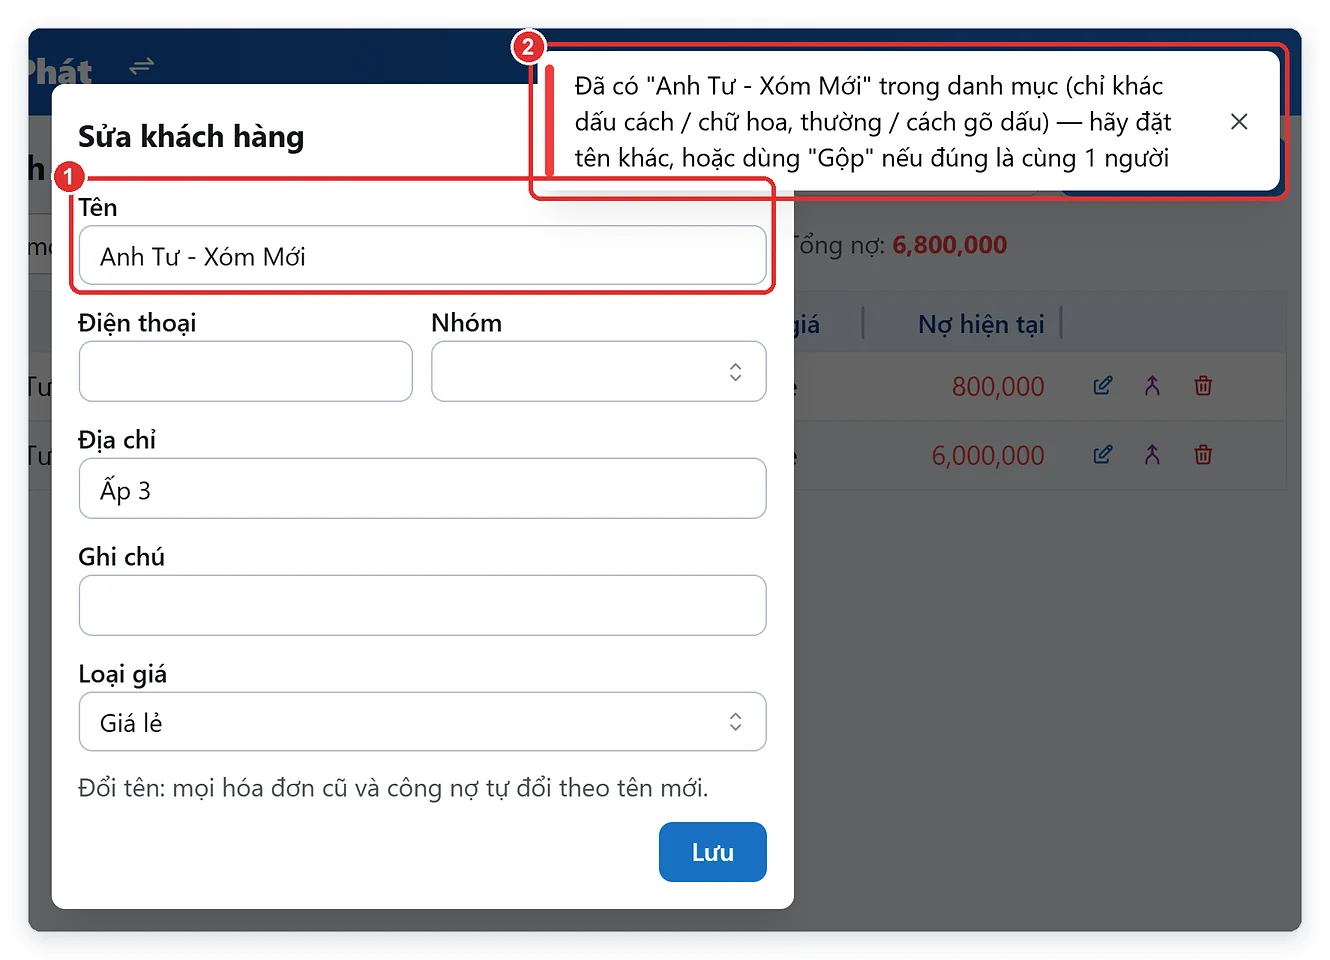Delete the customer in the 800,000 debt row

(x=1203, y=386)
